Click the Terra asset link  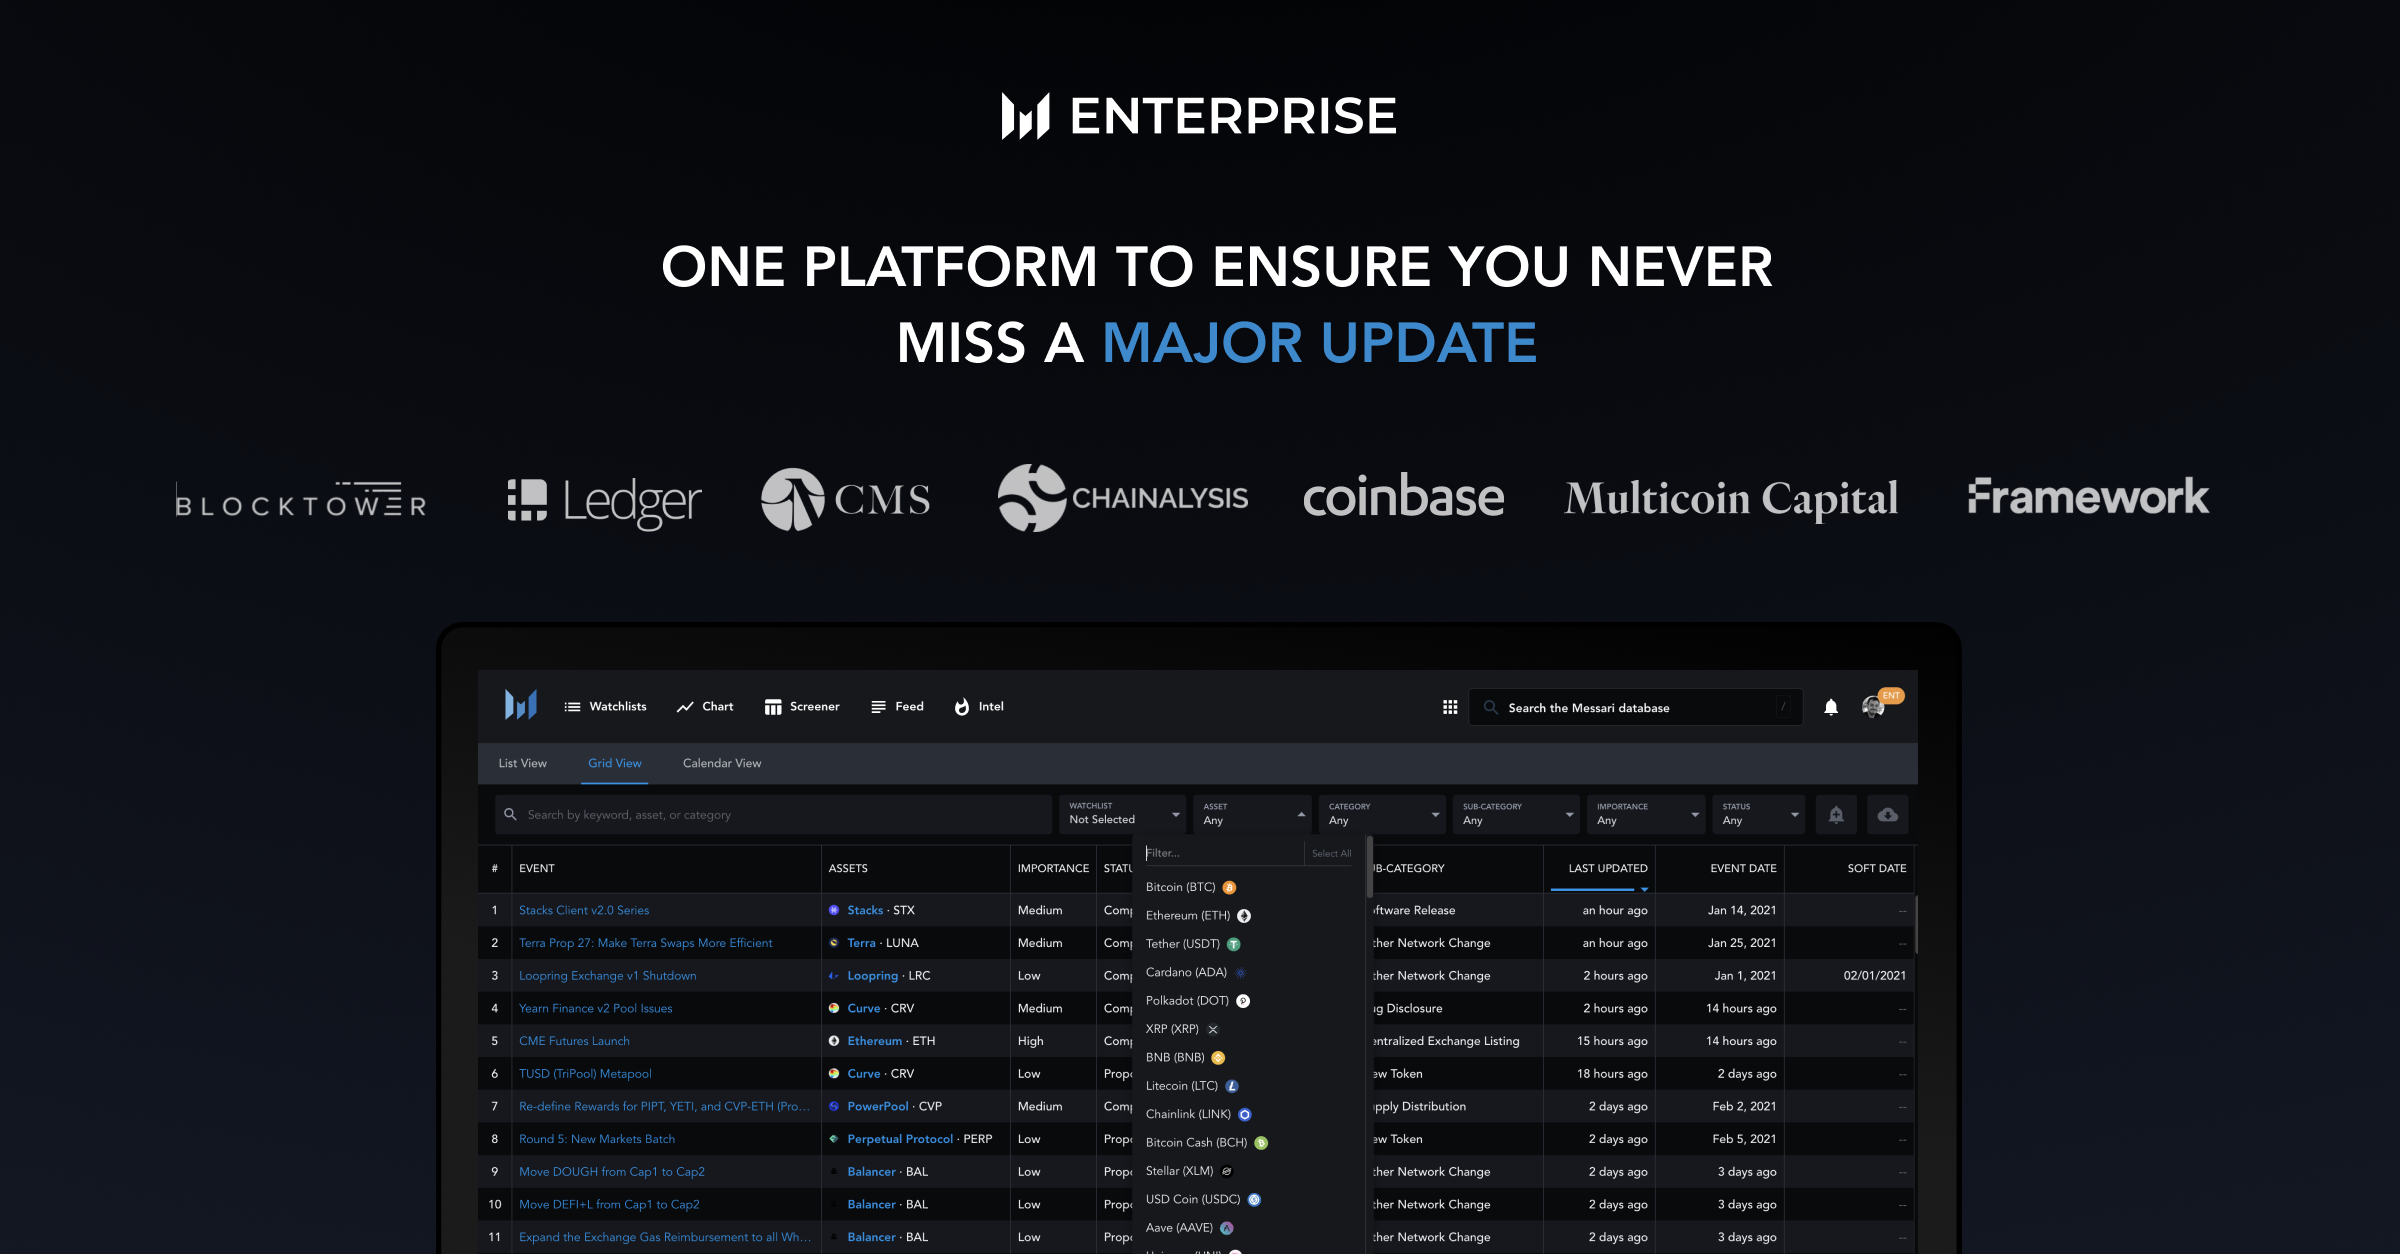(x=861, y=943)
